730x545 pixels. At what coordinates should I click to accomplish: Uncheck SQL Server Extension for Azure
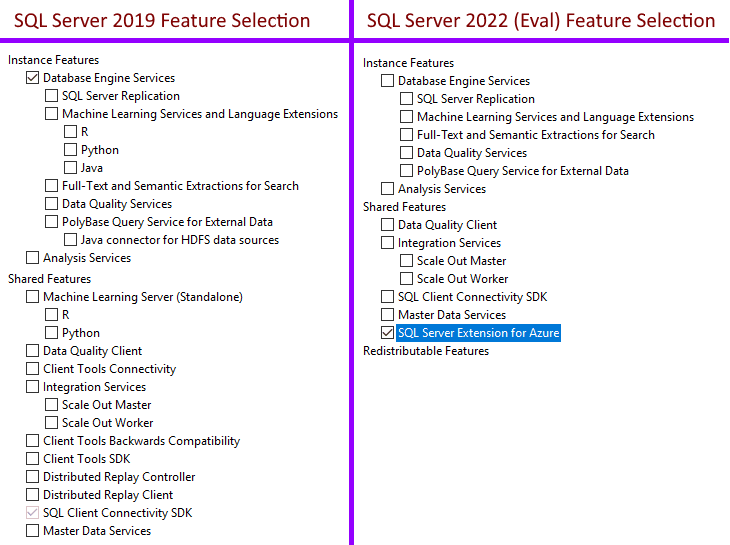point(387,333)
